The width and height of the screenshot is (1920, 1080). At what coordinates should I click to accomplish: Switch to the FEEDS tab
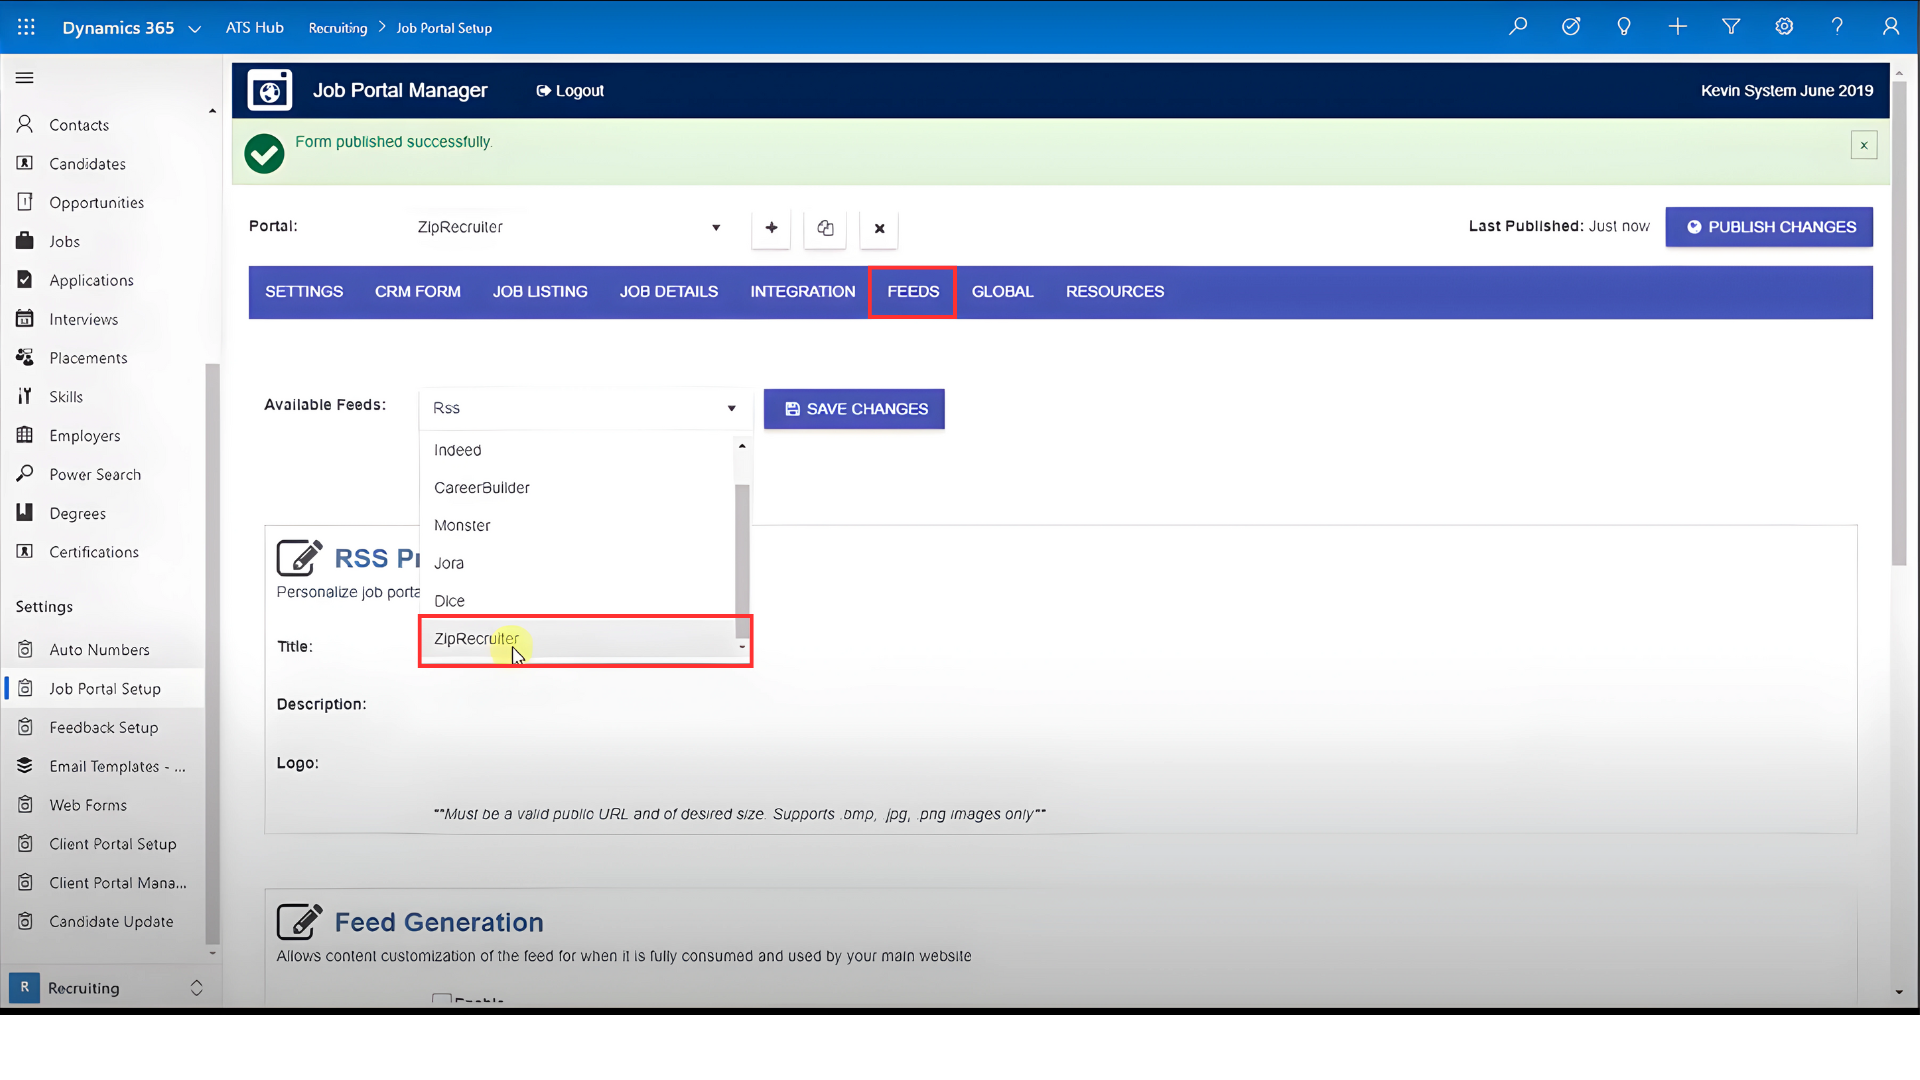point(913,292)
